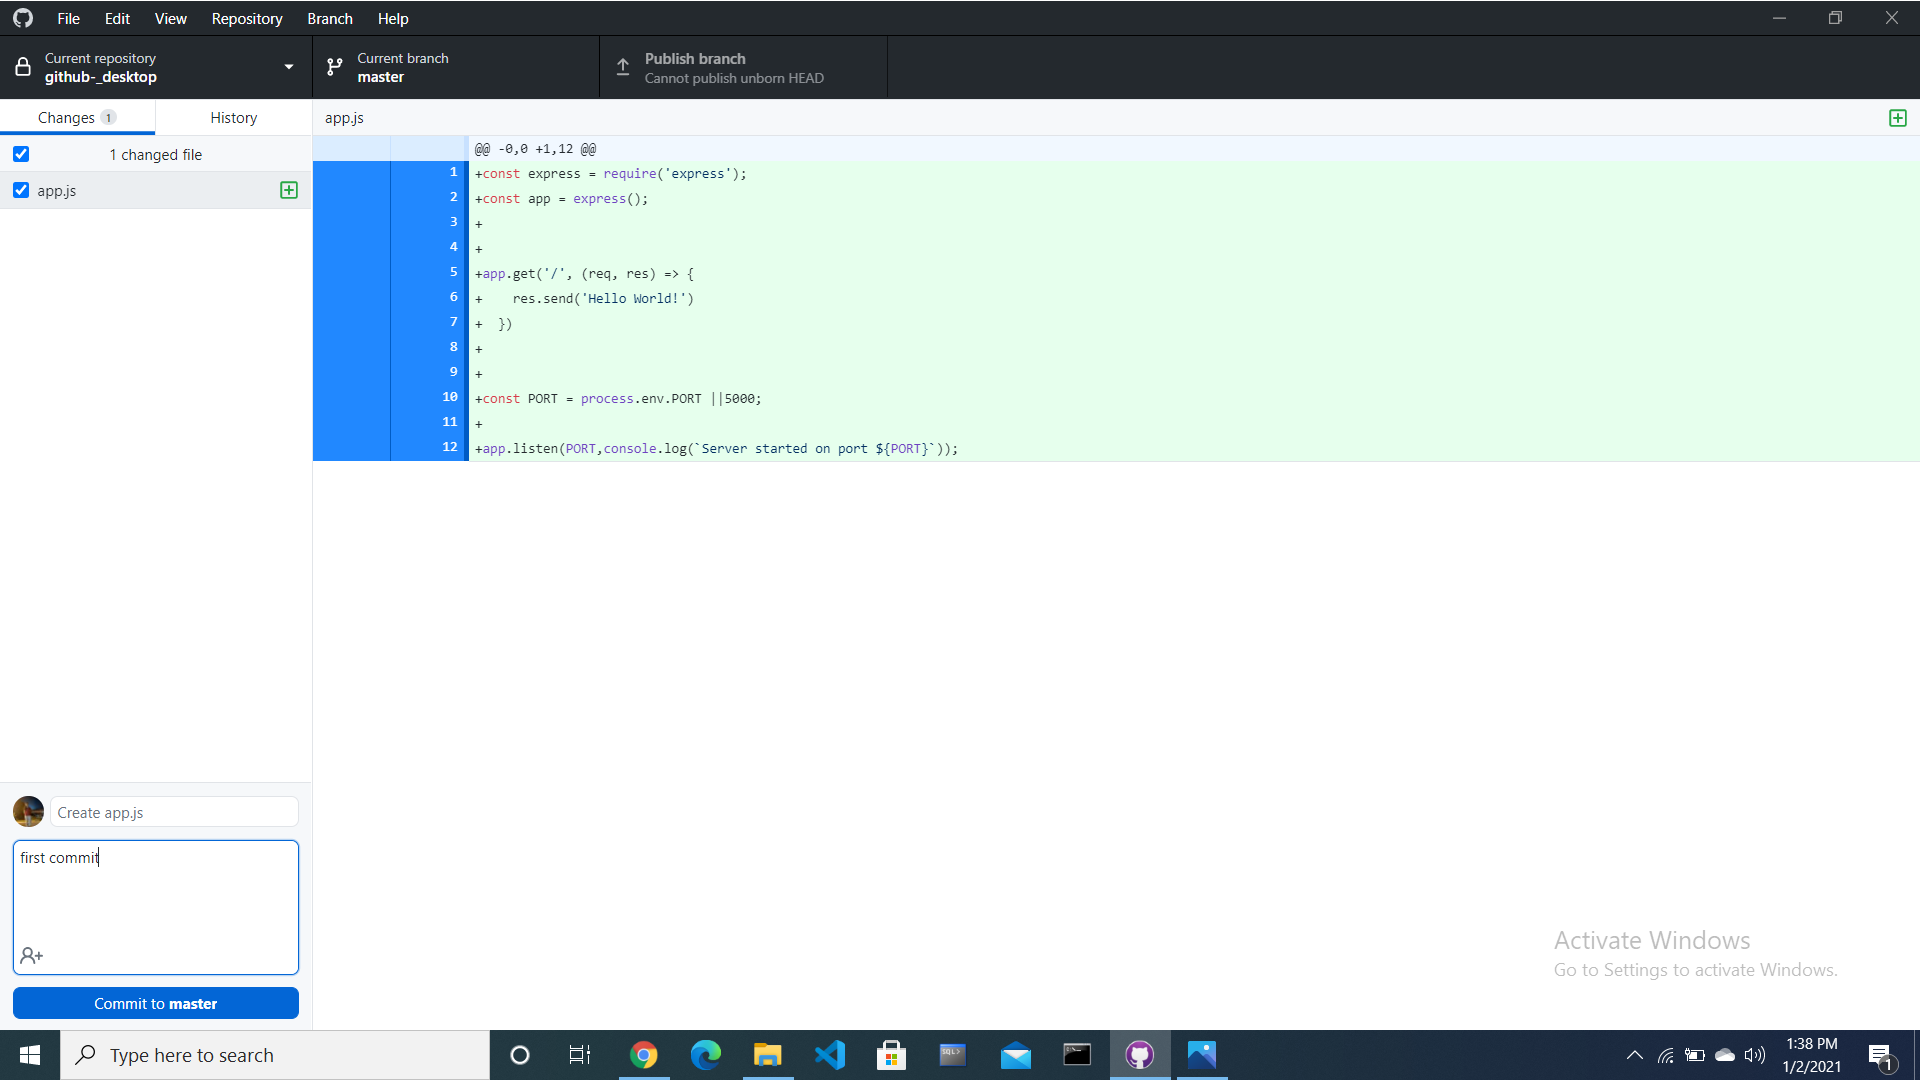Viewport: 1920px width, 1080px height.
Task: Click Commit to master button
Action: click(156, 1002)
